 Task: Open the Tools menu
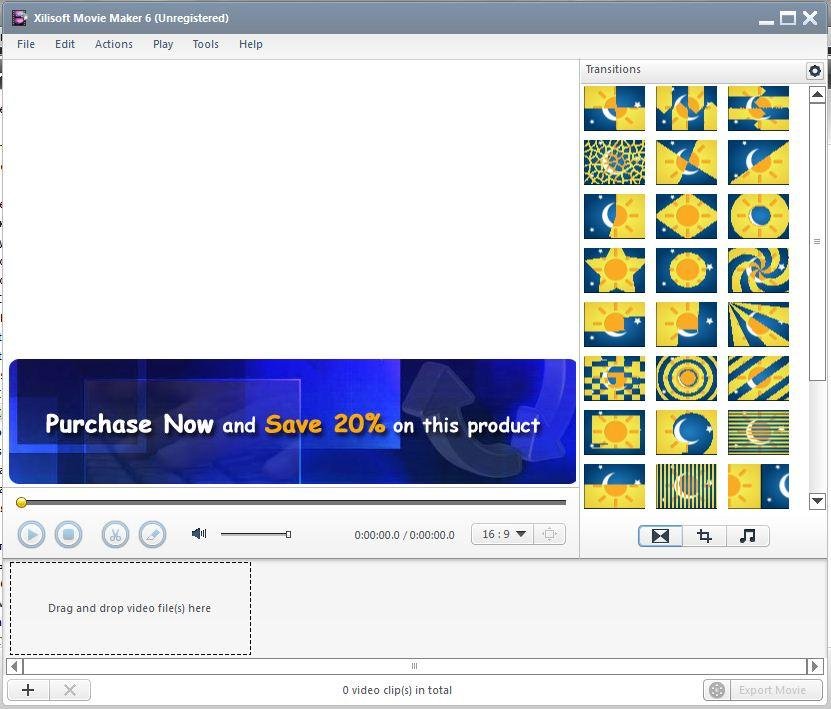point(205,44)
